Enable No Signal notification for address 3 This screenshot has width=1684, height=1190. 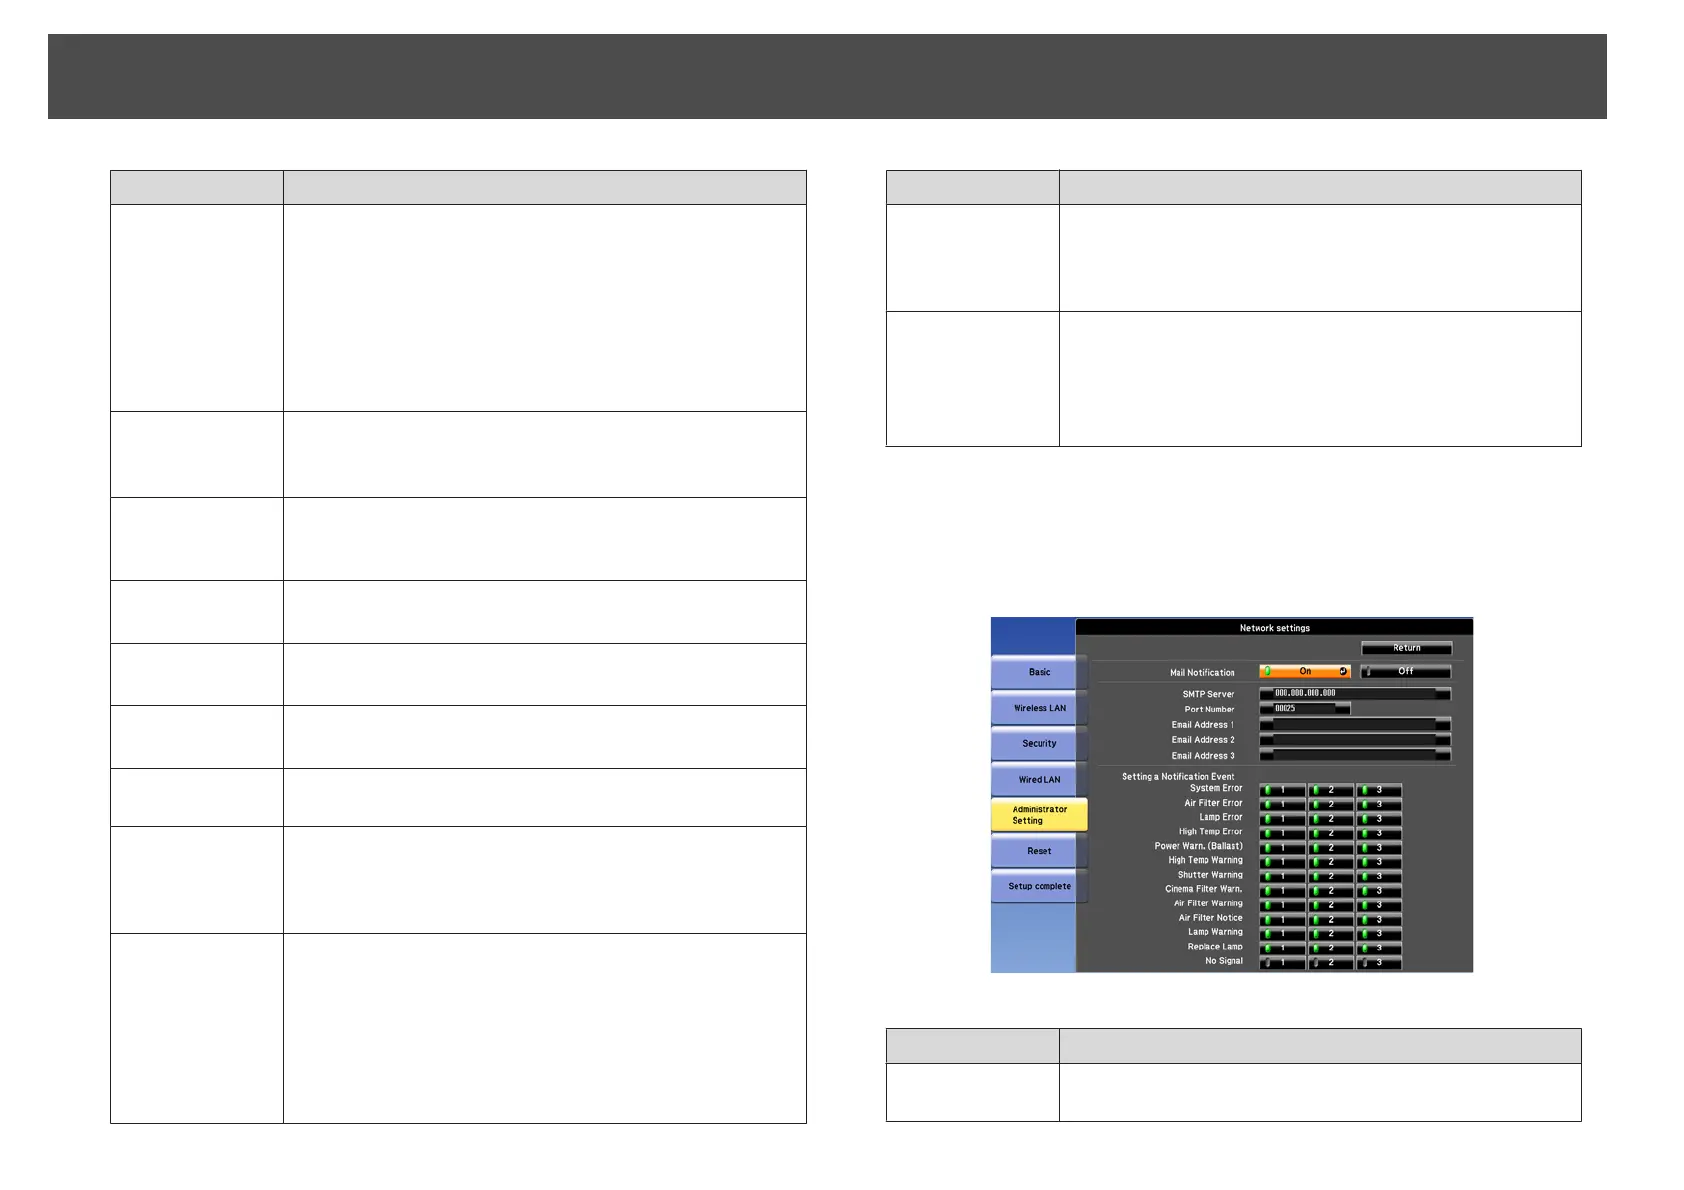pos(1379,962)
